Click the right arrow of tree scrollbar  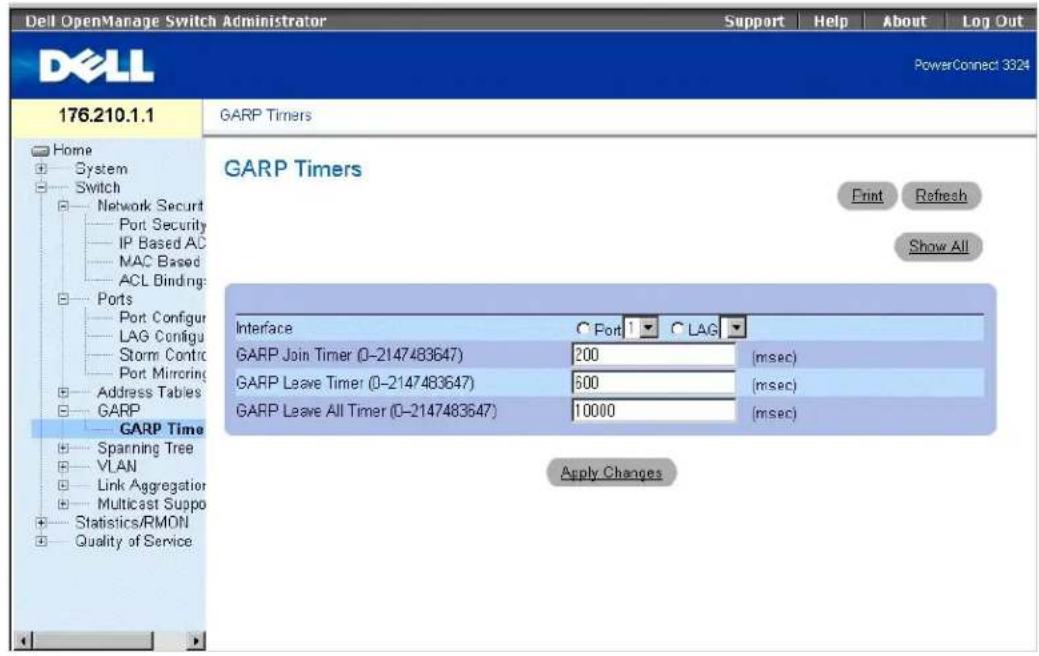pos(195,641)
